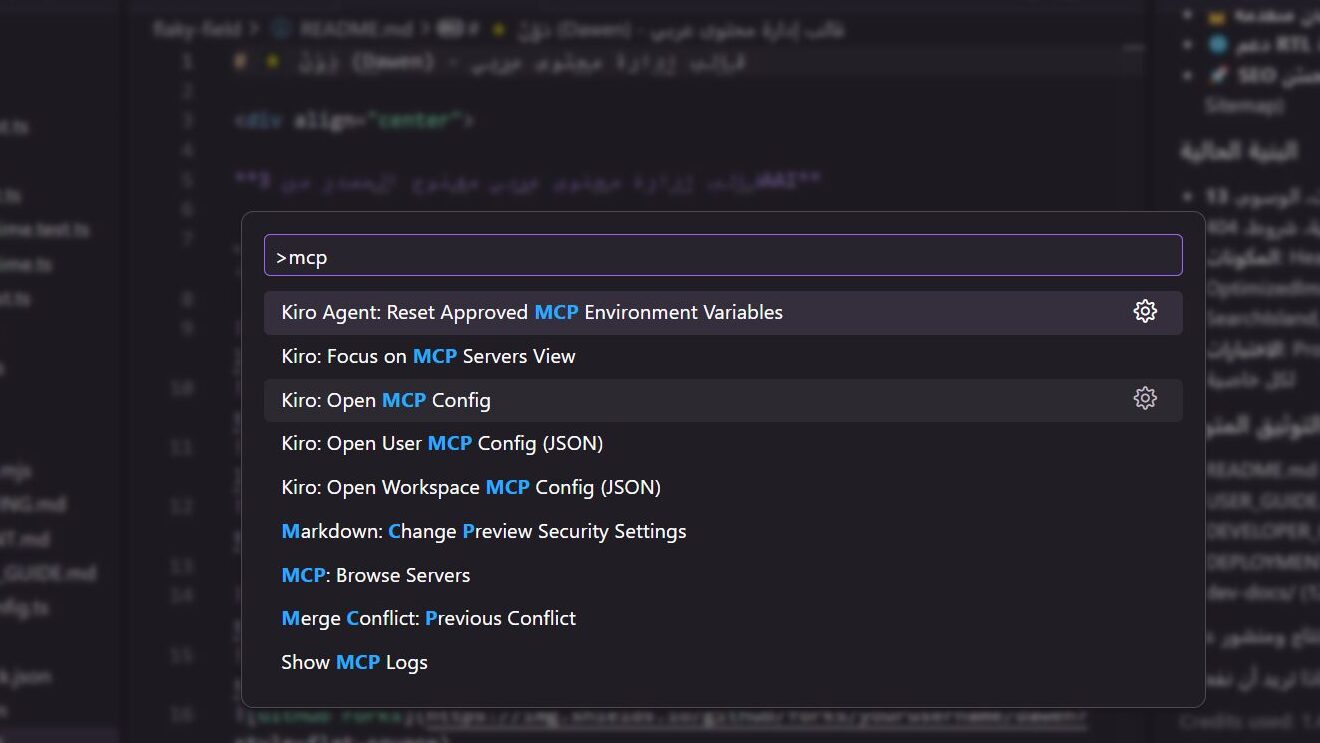Viewport: 1320px width, 743px height.
Task: Select the Raty-field breadcrumb at top of editor
Action: (x=196, y=29)
